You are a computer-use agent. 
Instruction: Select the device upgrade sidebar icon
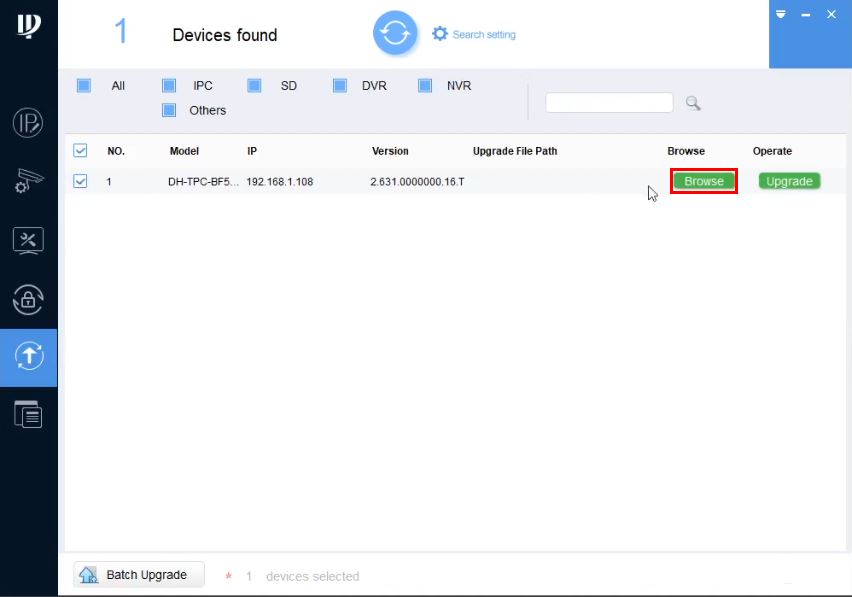pos(29,357)
